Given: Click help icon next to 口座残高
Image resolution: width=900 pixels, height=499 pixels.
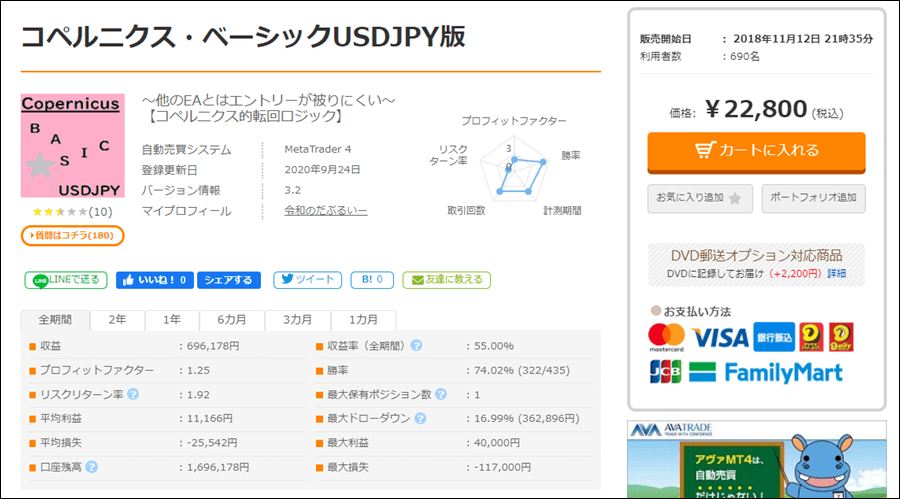Looking at the screenshot, I should point(92,467).
